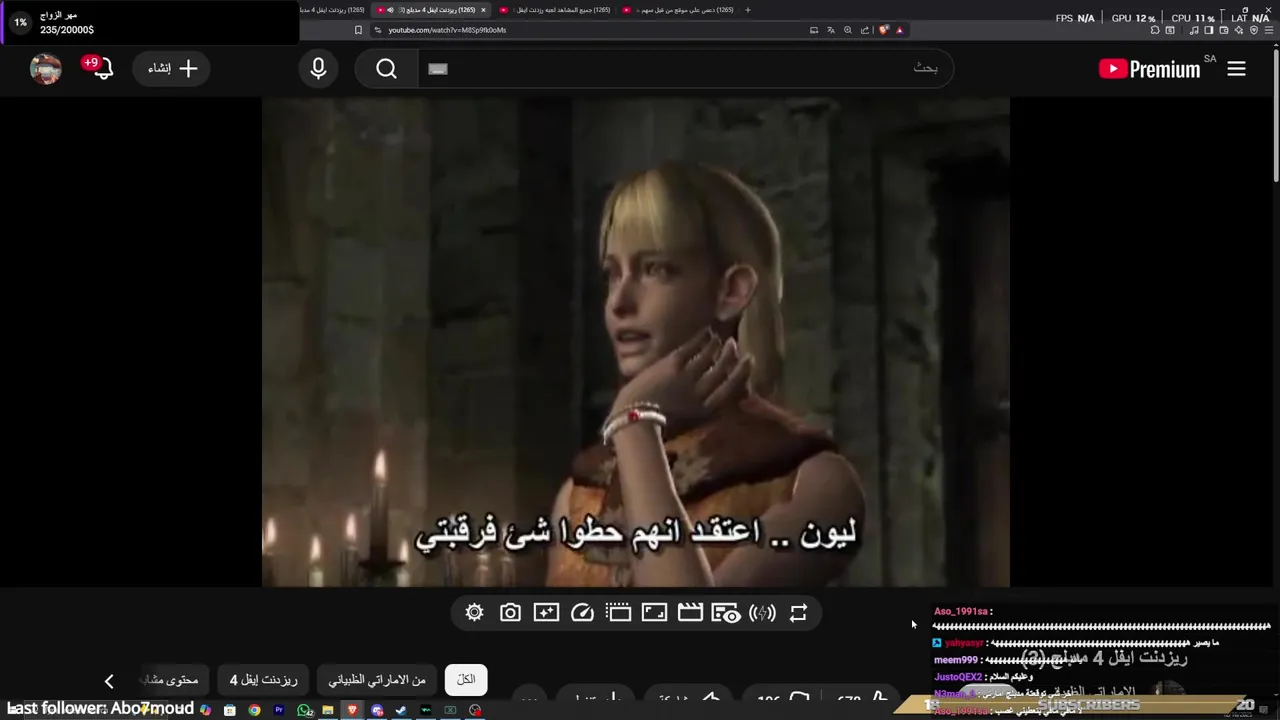The height and width of the screenshot is (720, 1280).
Task: Click the browser address bar URL
Action: click(447, 30)
